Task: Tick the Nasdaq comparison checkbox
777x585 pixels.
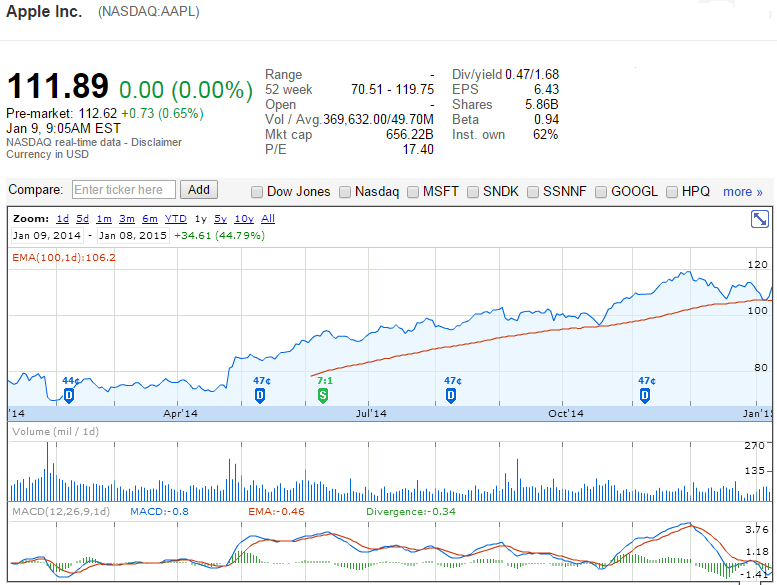Action: (x=345, y=192)
